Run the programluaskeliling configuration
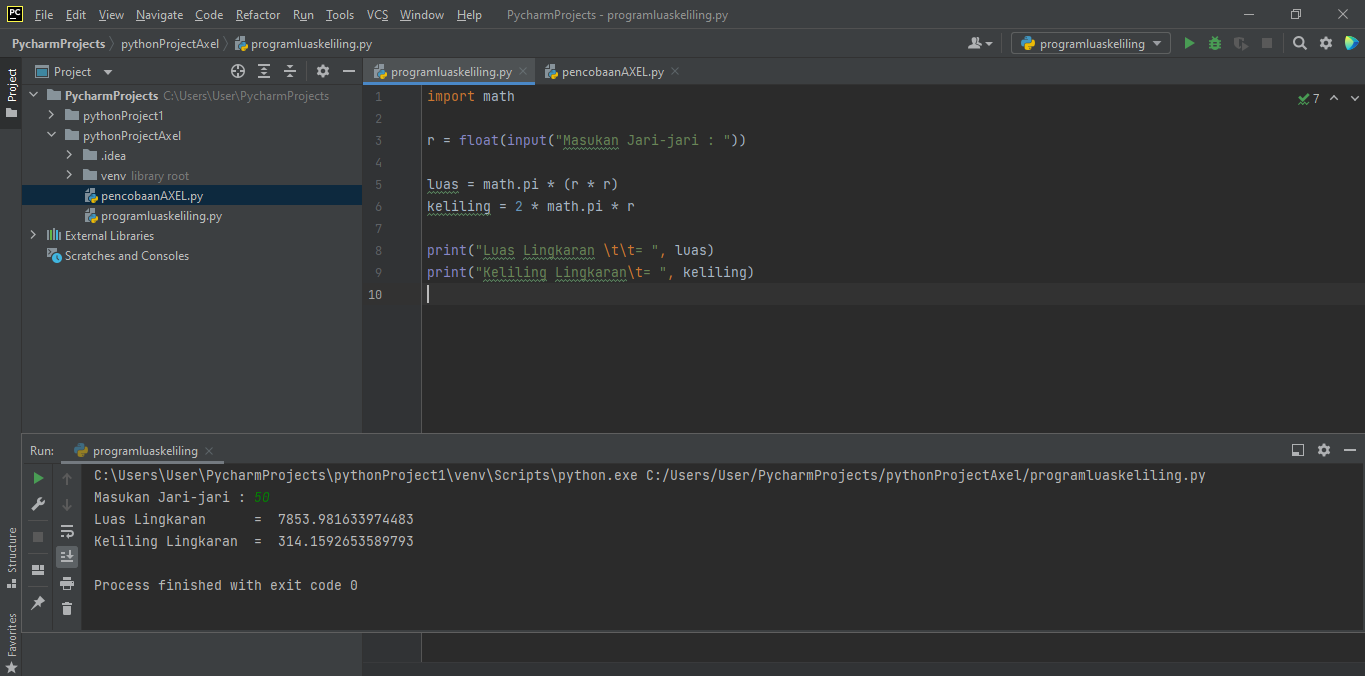The image size is (1365, 676). [1188, 43]
